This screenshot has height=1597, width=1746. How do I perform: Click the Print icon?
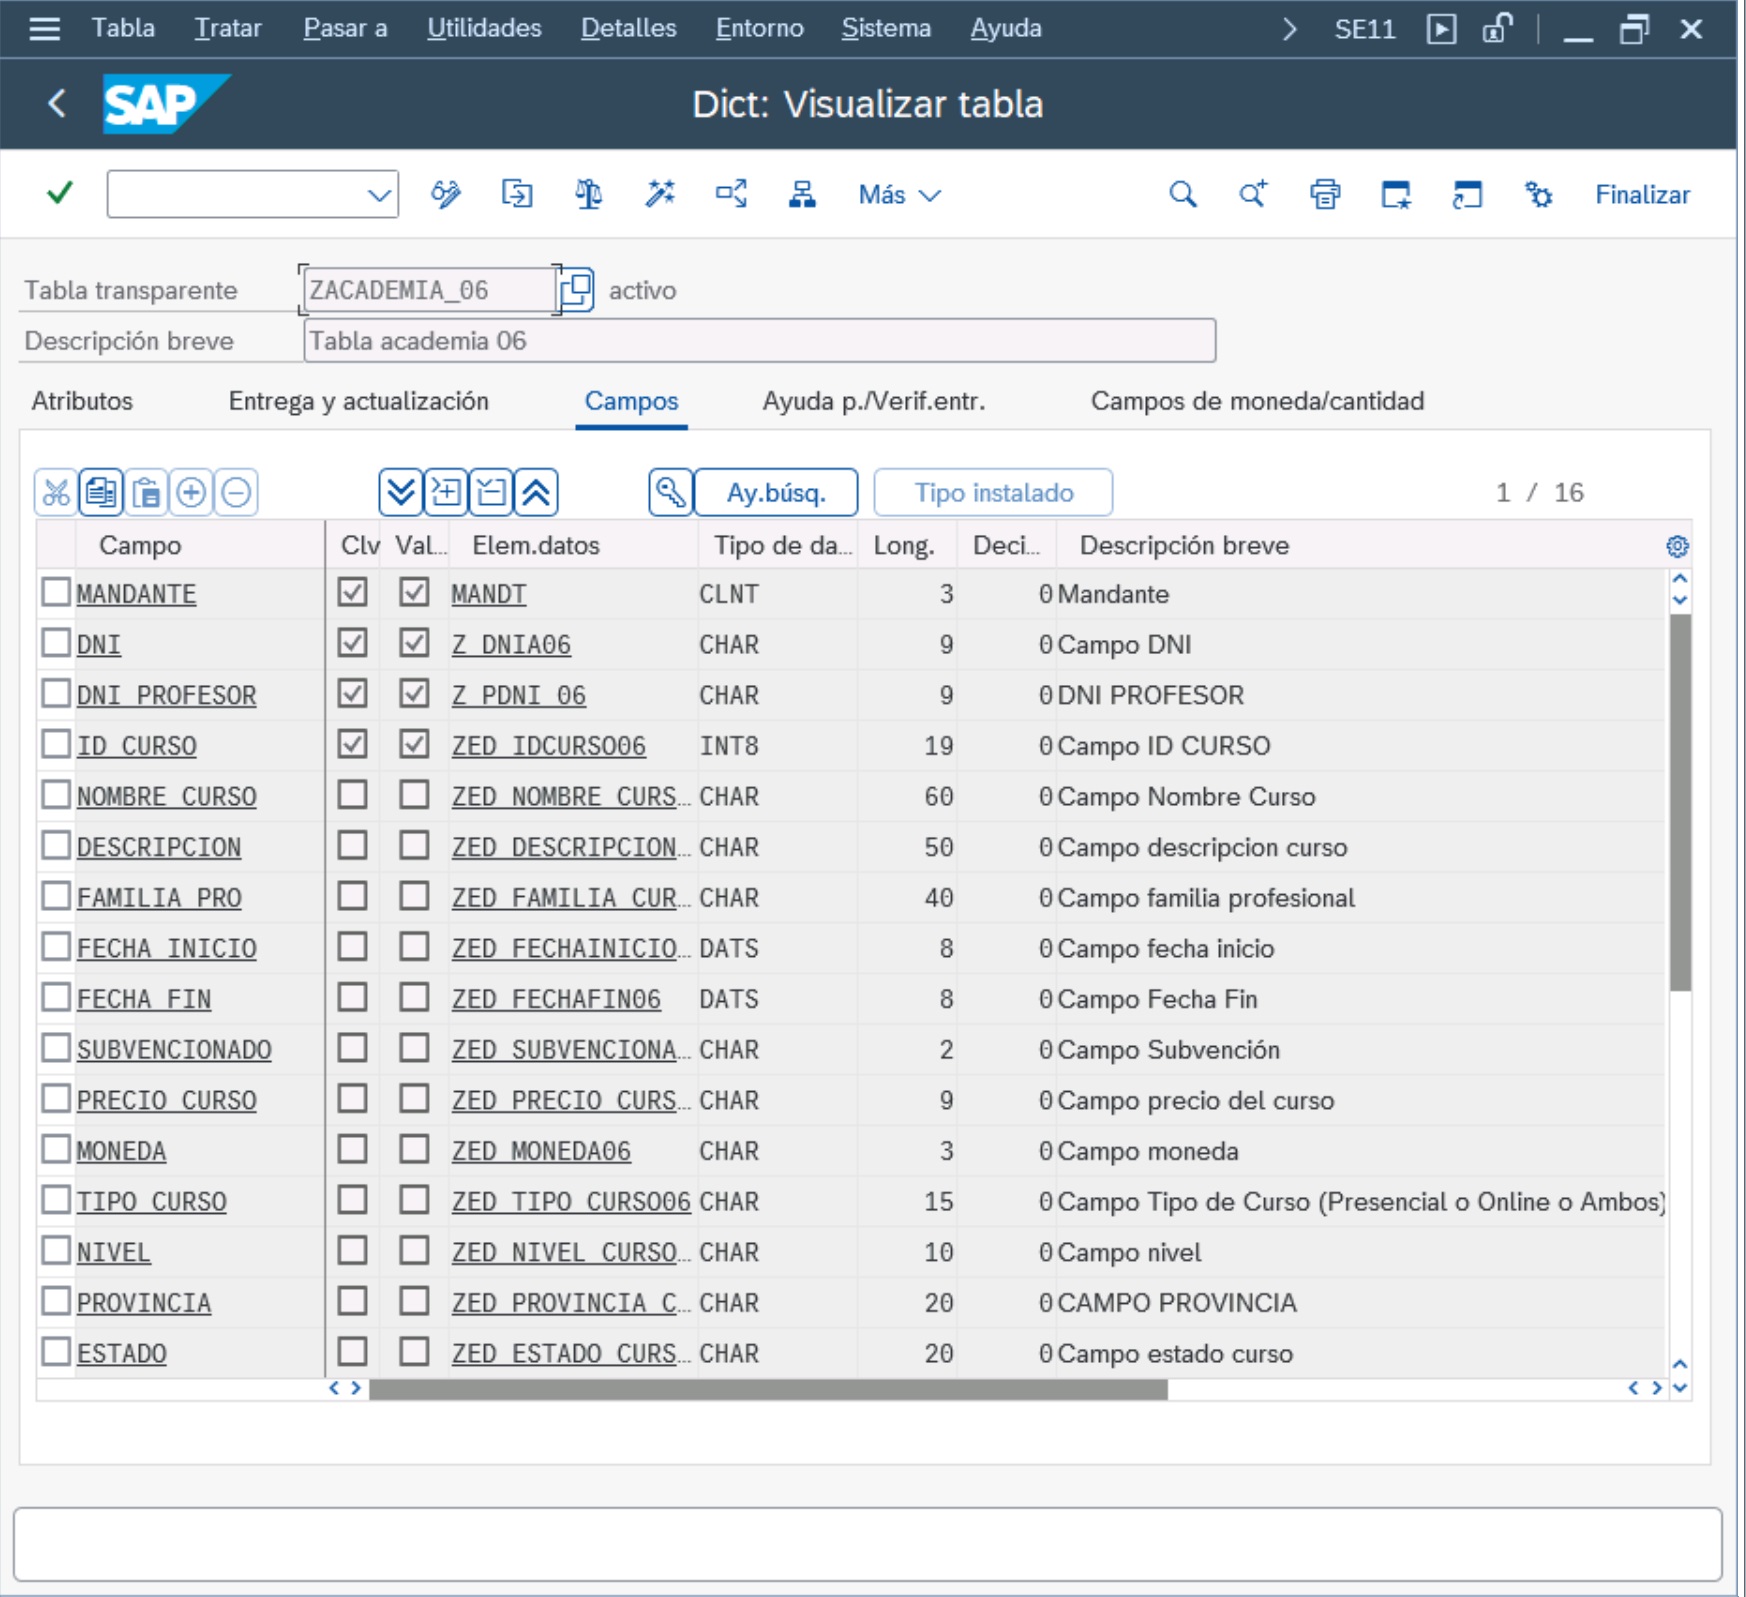(1325, 194)
